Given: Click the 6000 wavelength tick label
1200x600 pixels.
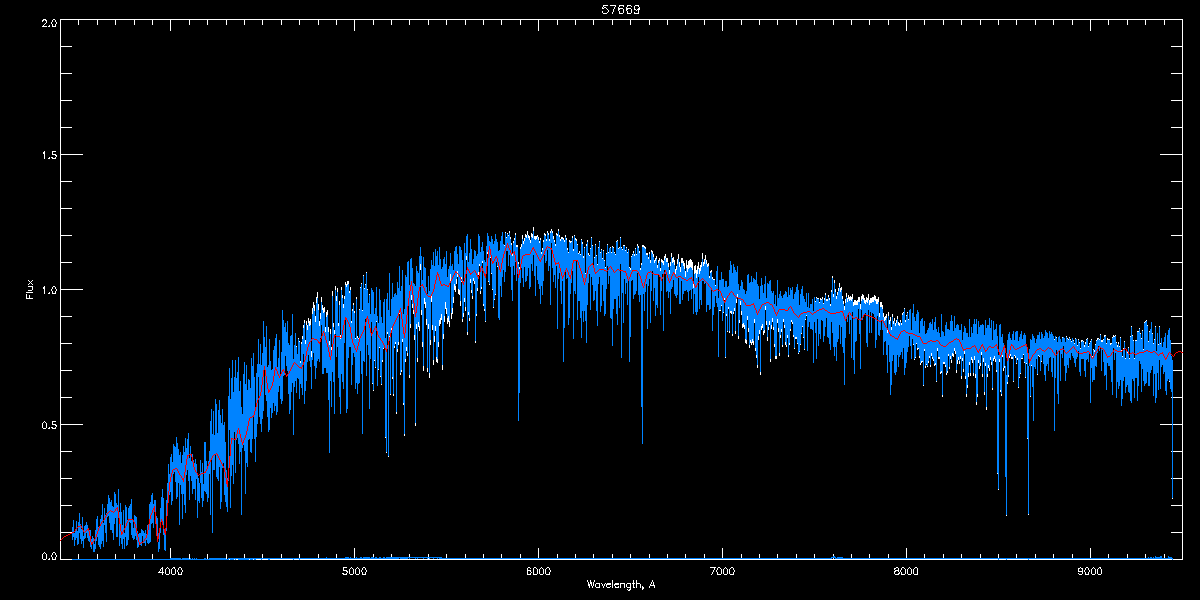Looking at the screenshot, I should 538,572.
